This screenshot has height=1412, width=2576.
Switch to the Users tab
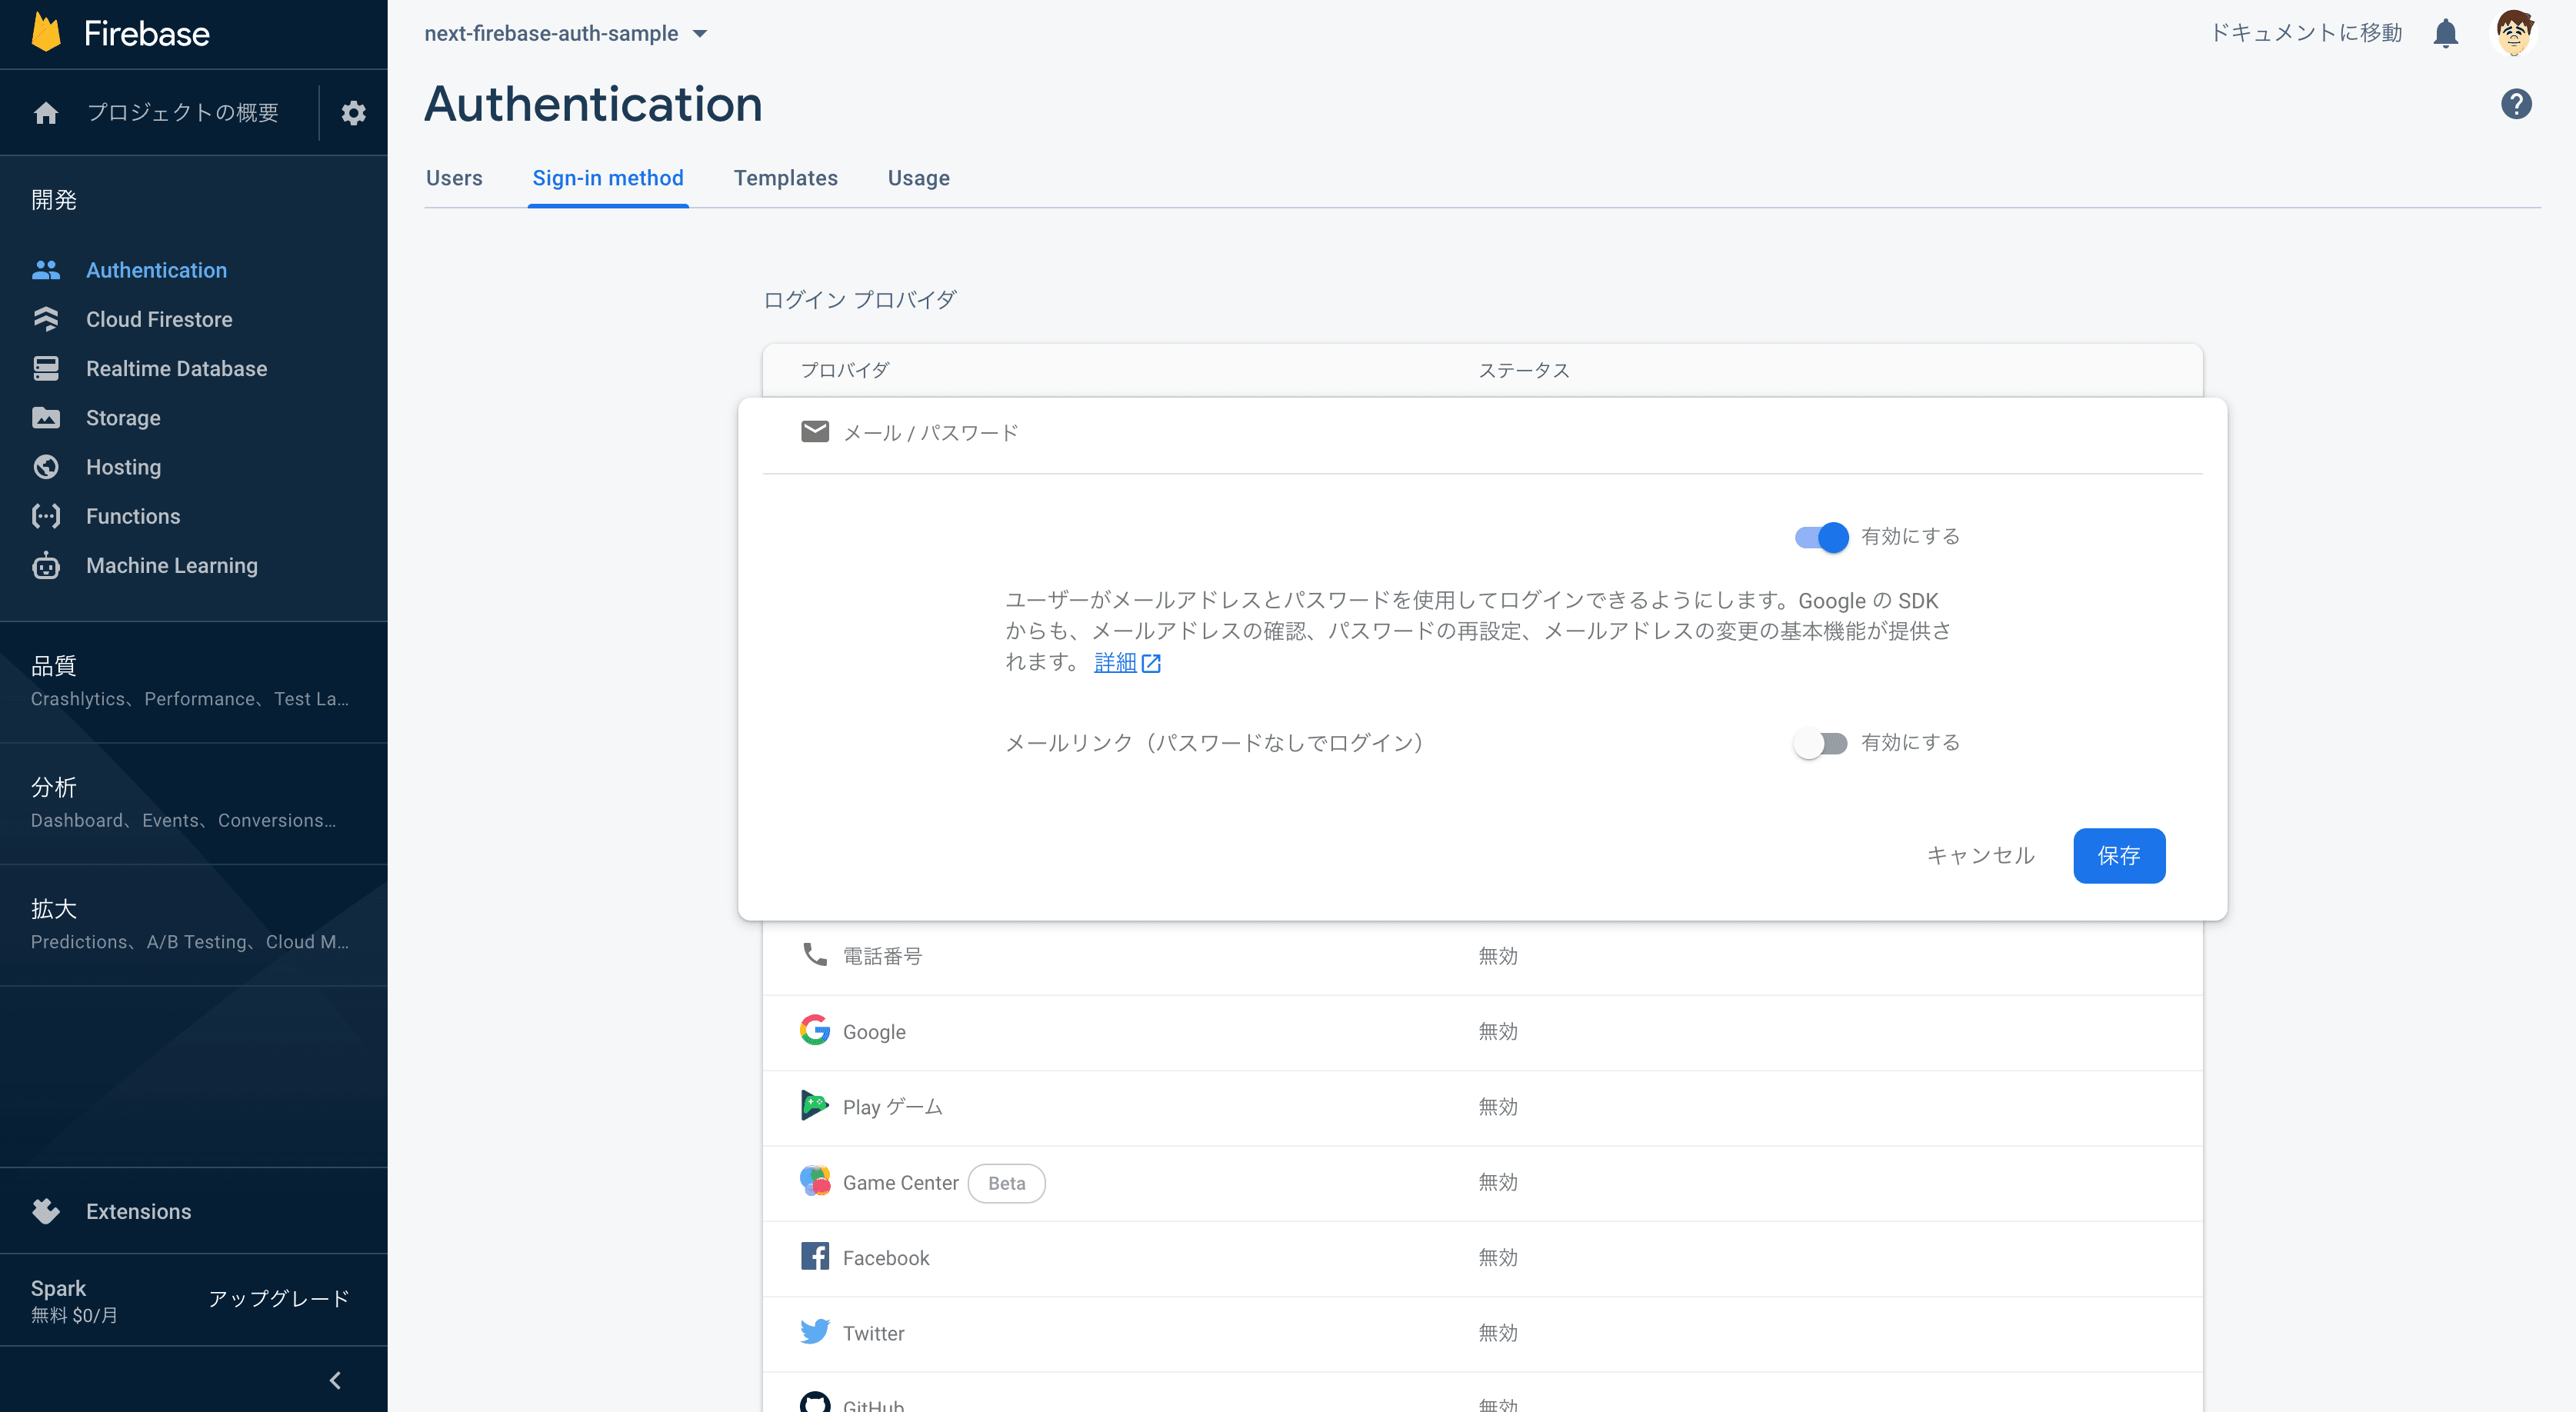[x=454, y=178]
